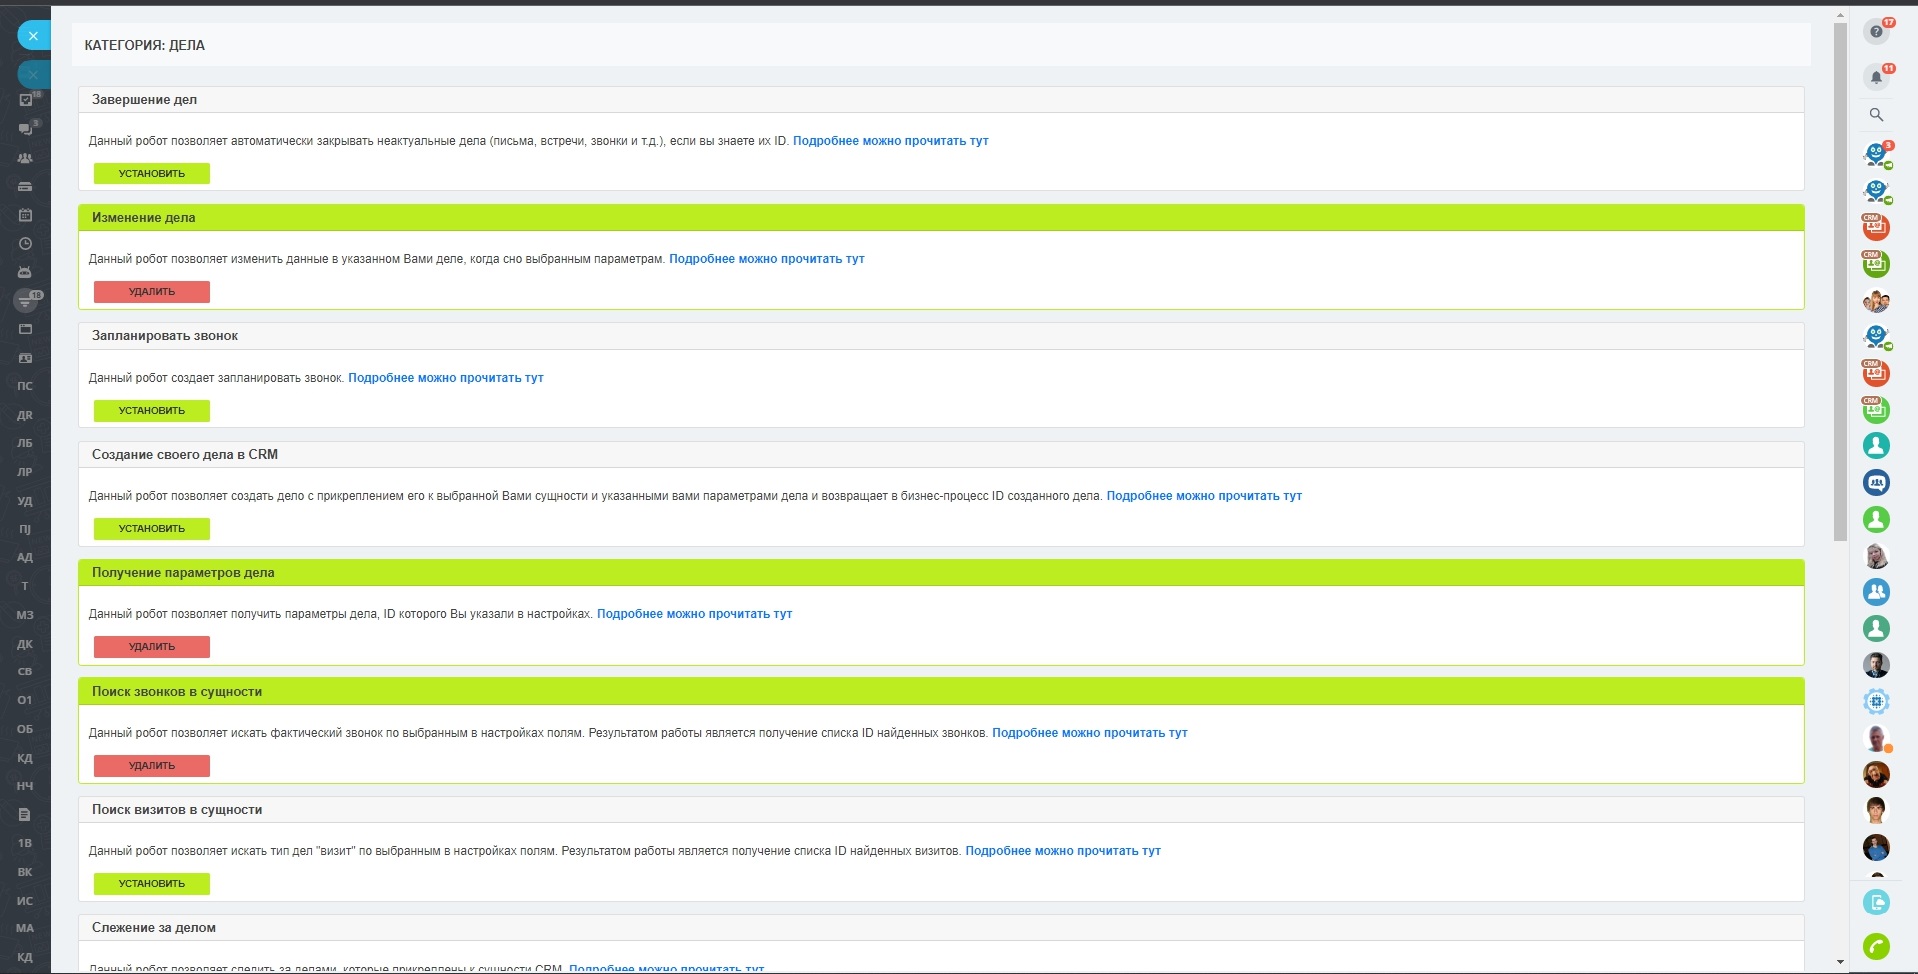Install the 'Поиск визитов в сущности' robot
The height and width of the screenshot is (974, 1918).
[152, 883]
